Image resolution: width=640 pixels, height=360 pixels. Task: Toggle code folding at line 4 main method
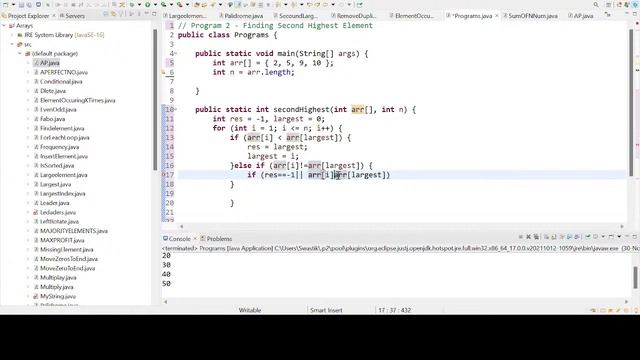[x=176, y=53]
